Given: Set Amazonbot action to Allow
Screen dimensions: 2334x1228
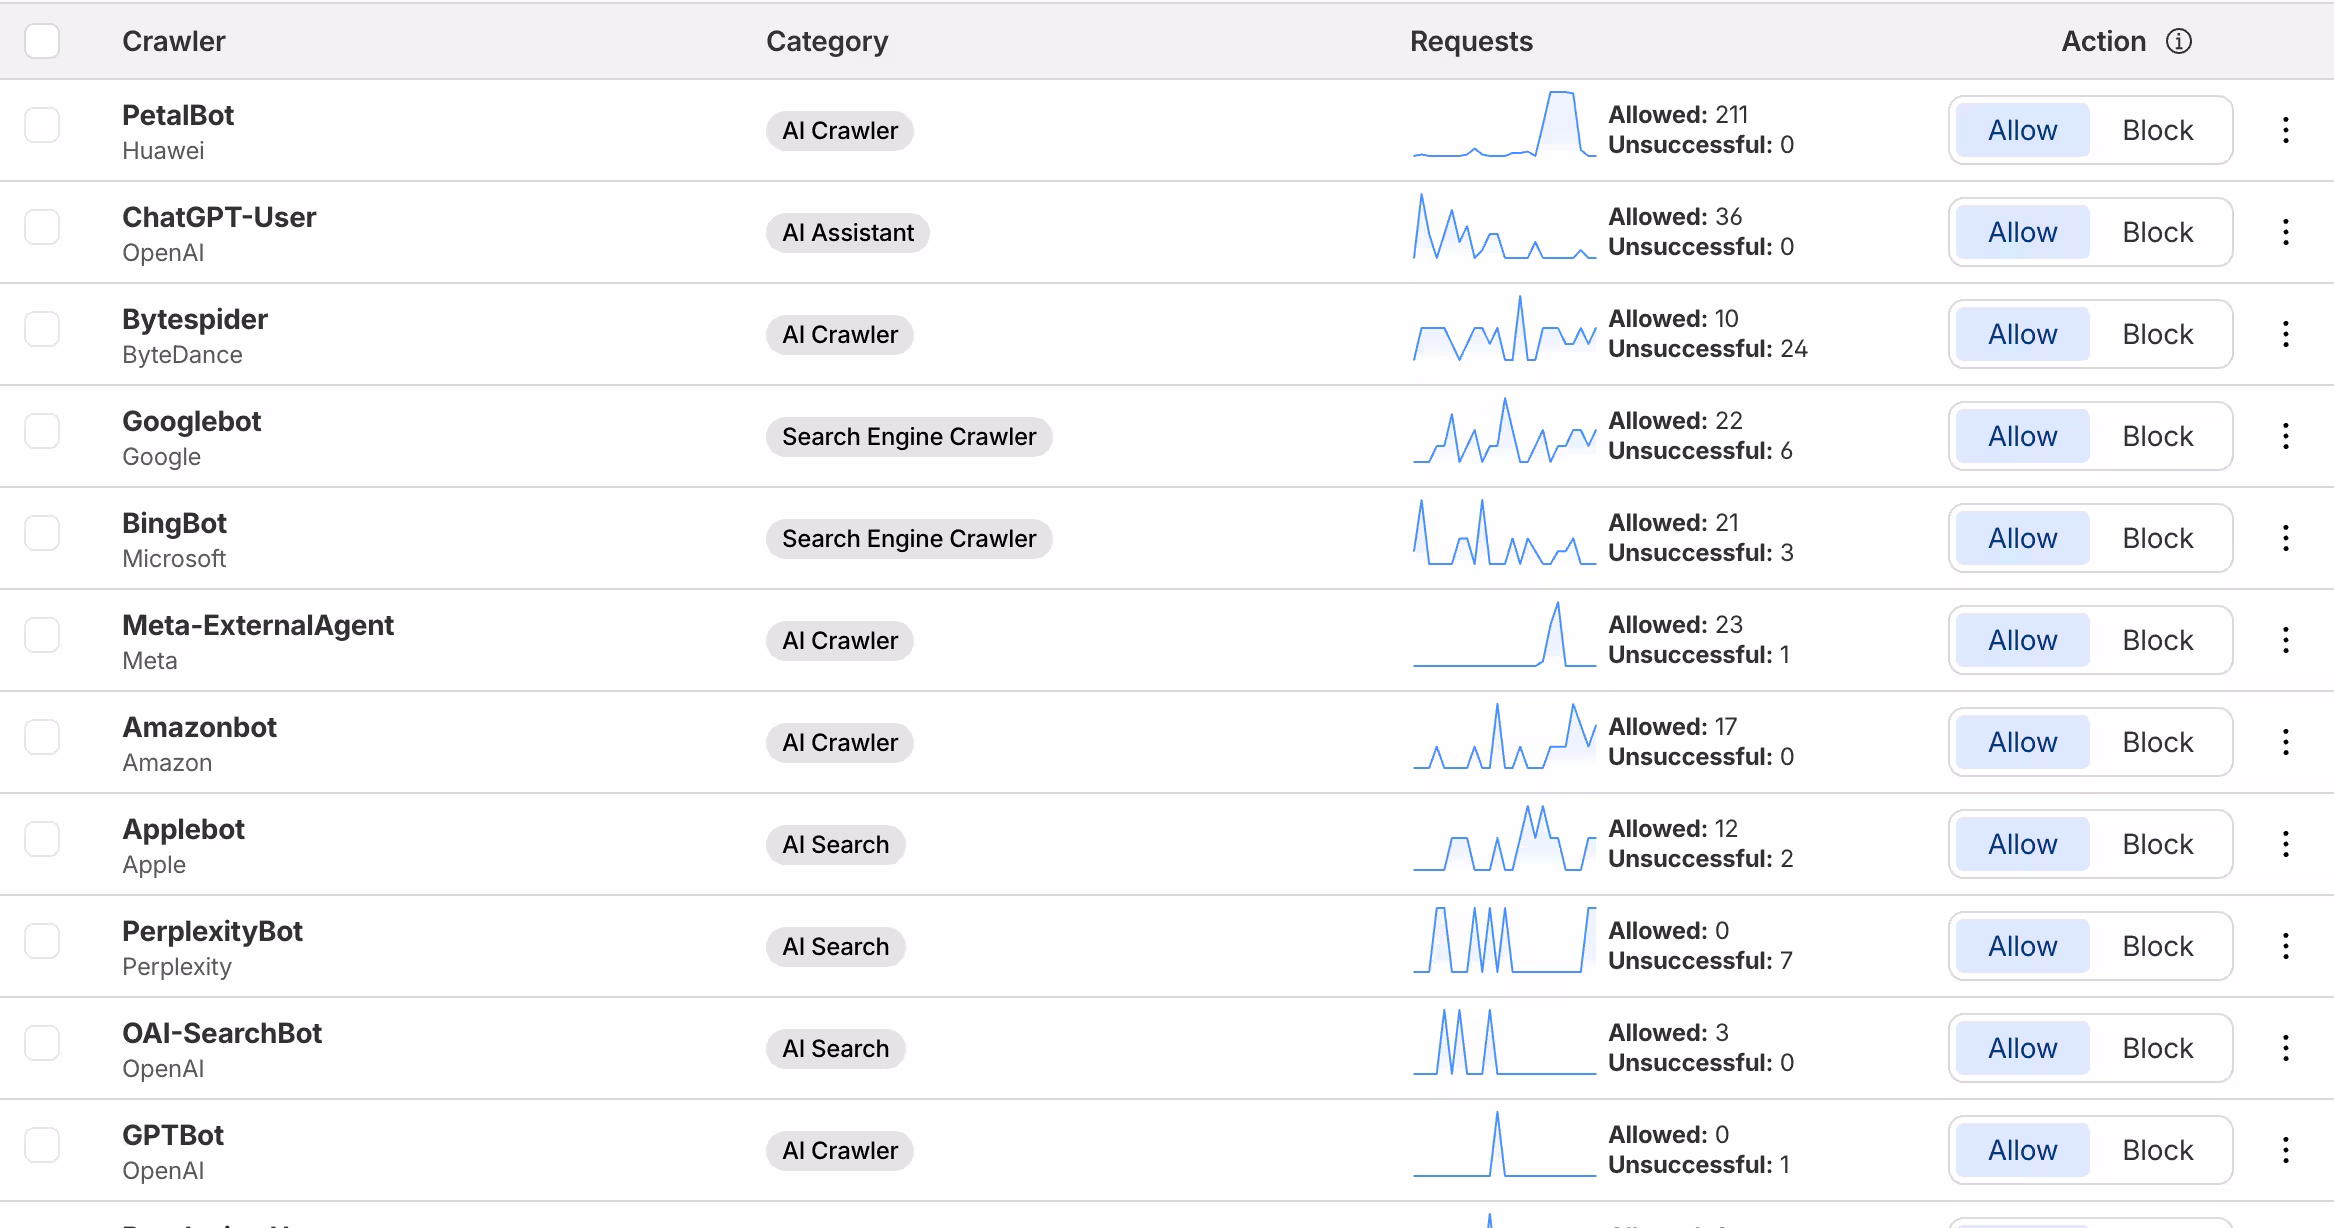Looking at the screenshot, I should (2022, 742).
